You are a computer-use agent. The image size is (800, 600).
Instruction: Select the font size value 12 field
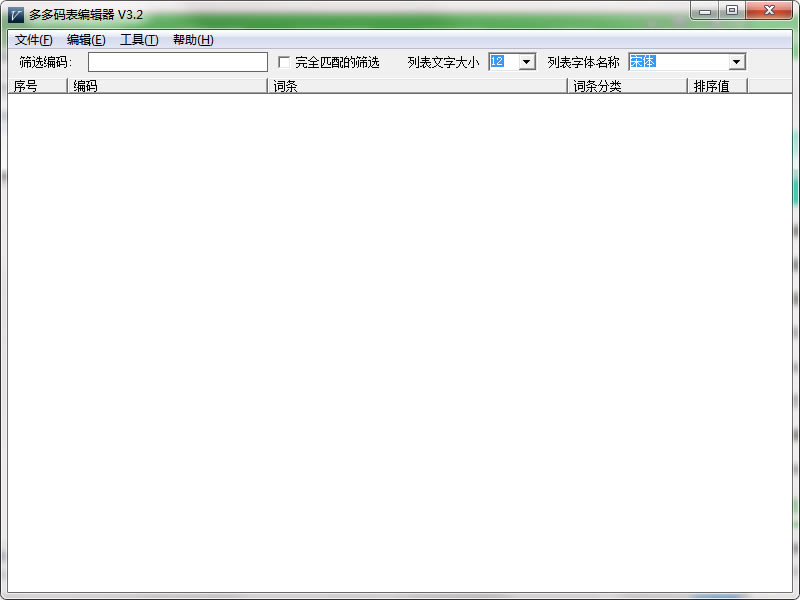tap(504, 62)
